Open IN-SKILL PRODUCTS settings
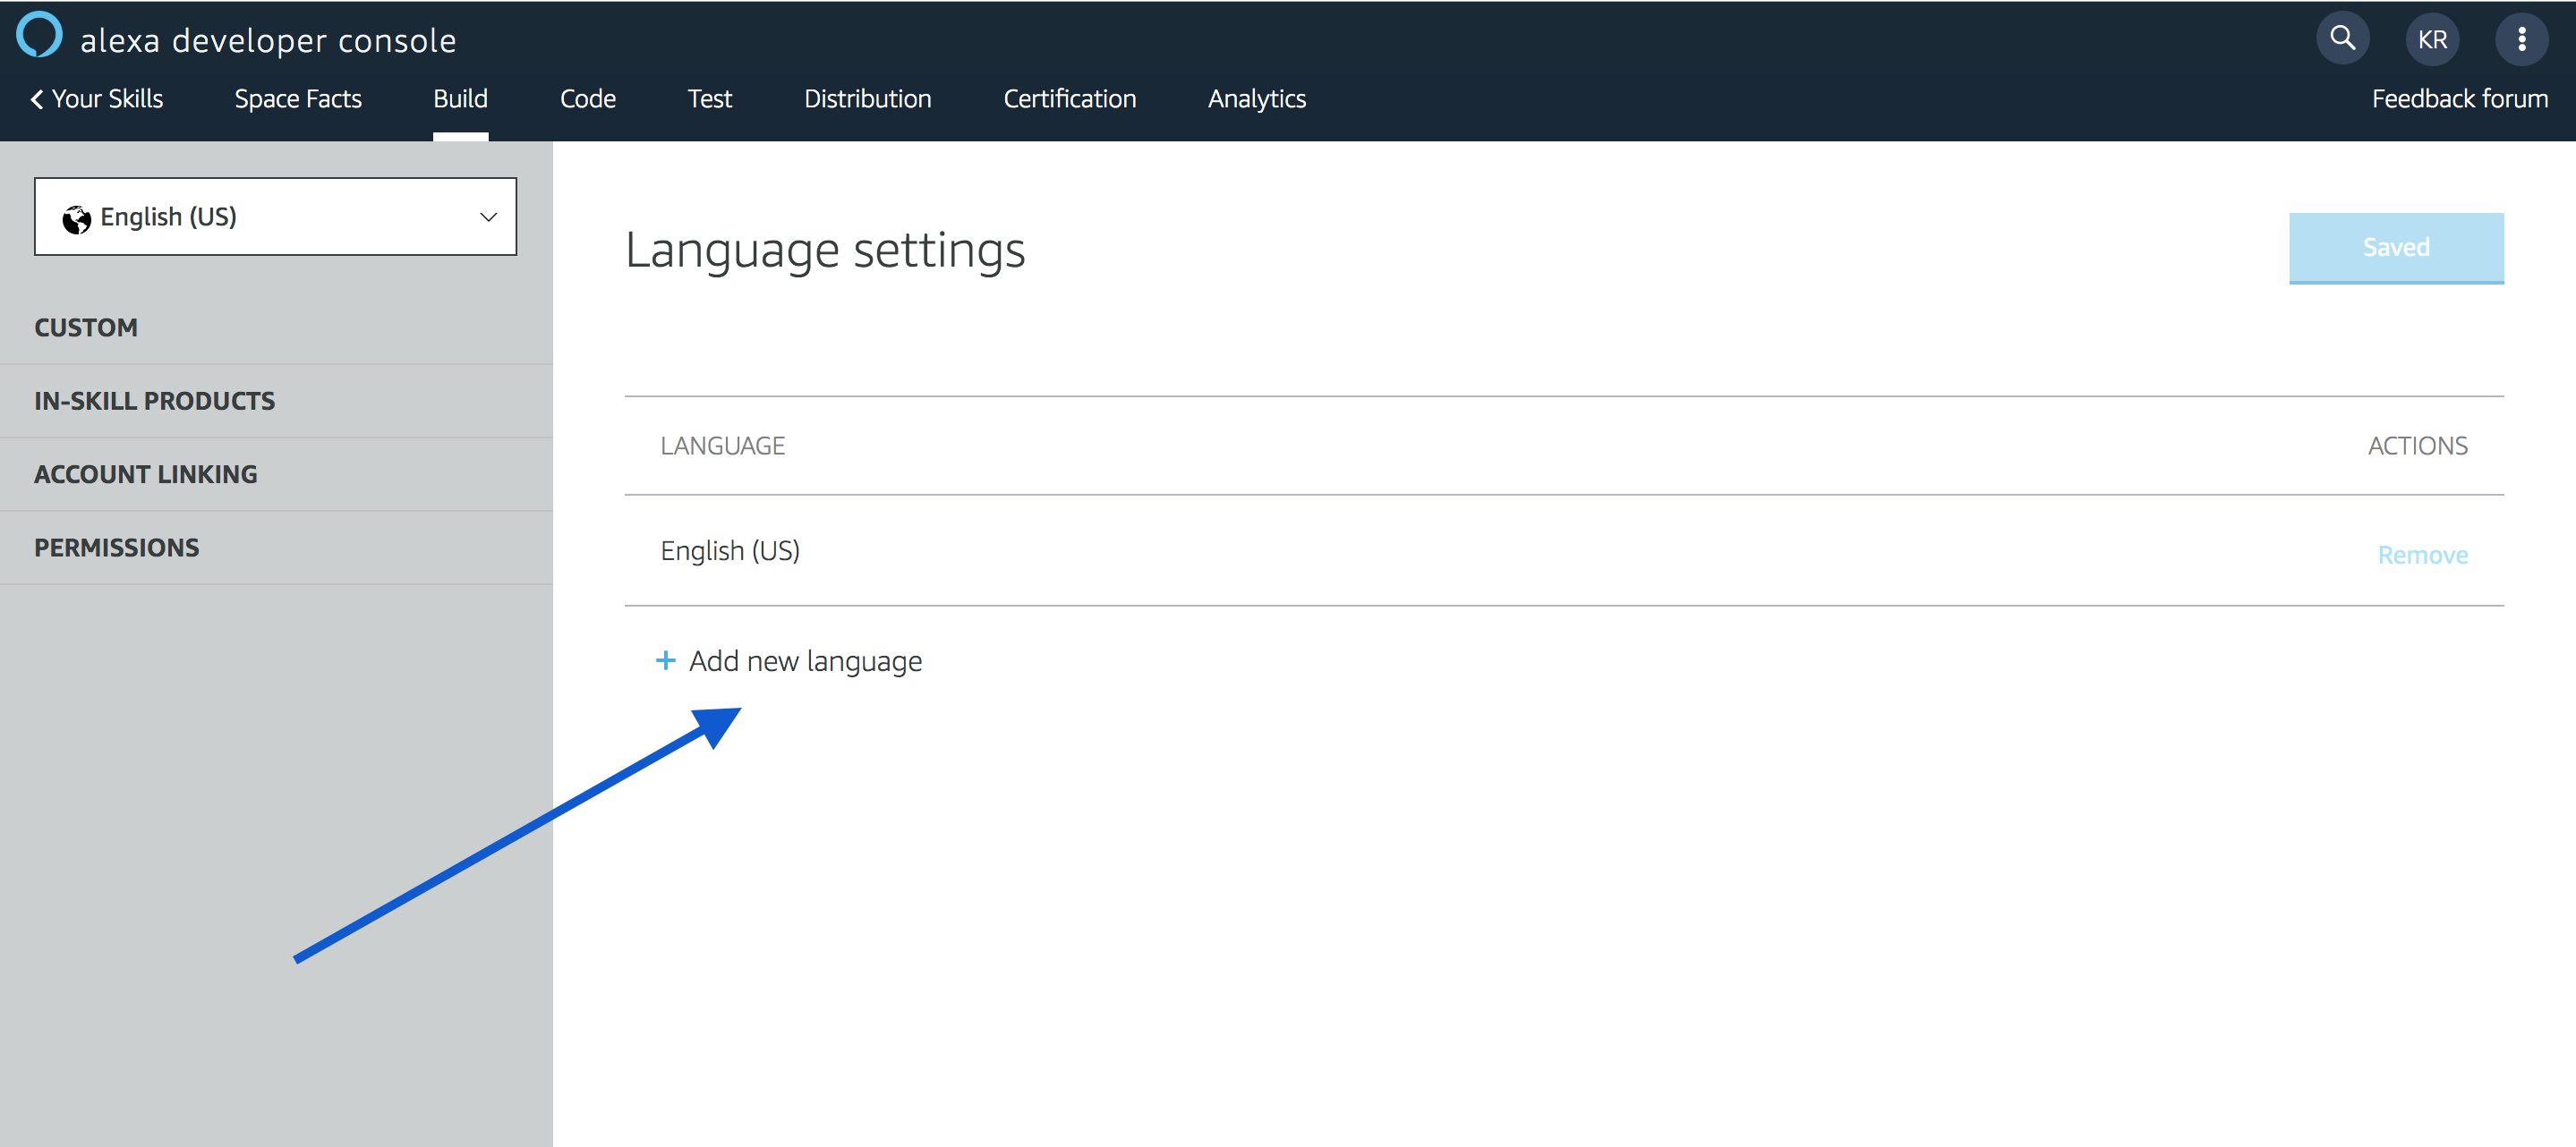 coord(155,400)
